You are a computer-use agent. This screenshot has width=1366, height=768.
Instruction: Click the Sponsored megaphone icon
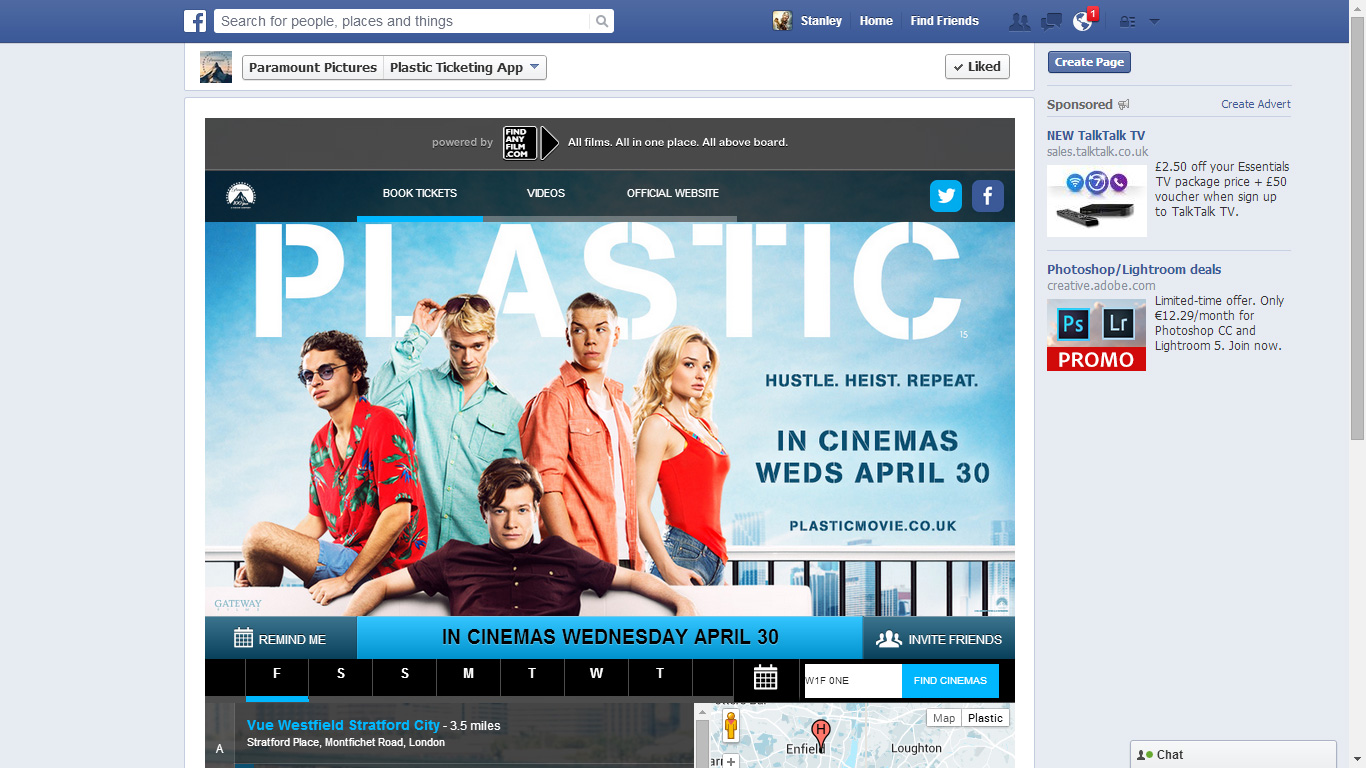(1123, 104)
